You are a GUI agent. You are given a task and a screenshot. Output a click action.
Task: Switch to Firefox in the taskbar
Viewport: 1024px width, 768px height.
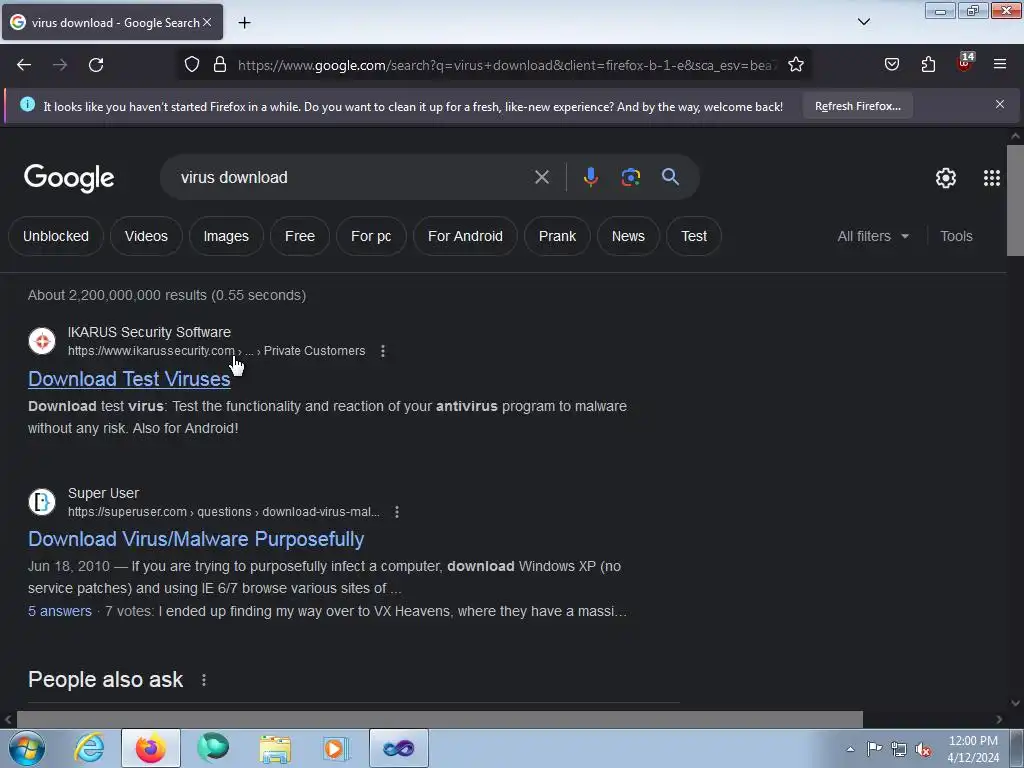tap(151, 748)
